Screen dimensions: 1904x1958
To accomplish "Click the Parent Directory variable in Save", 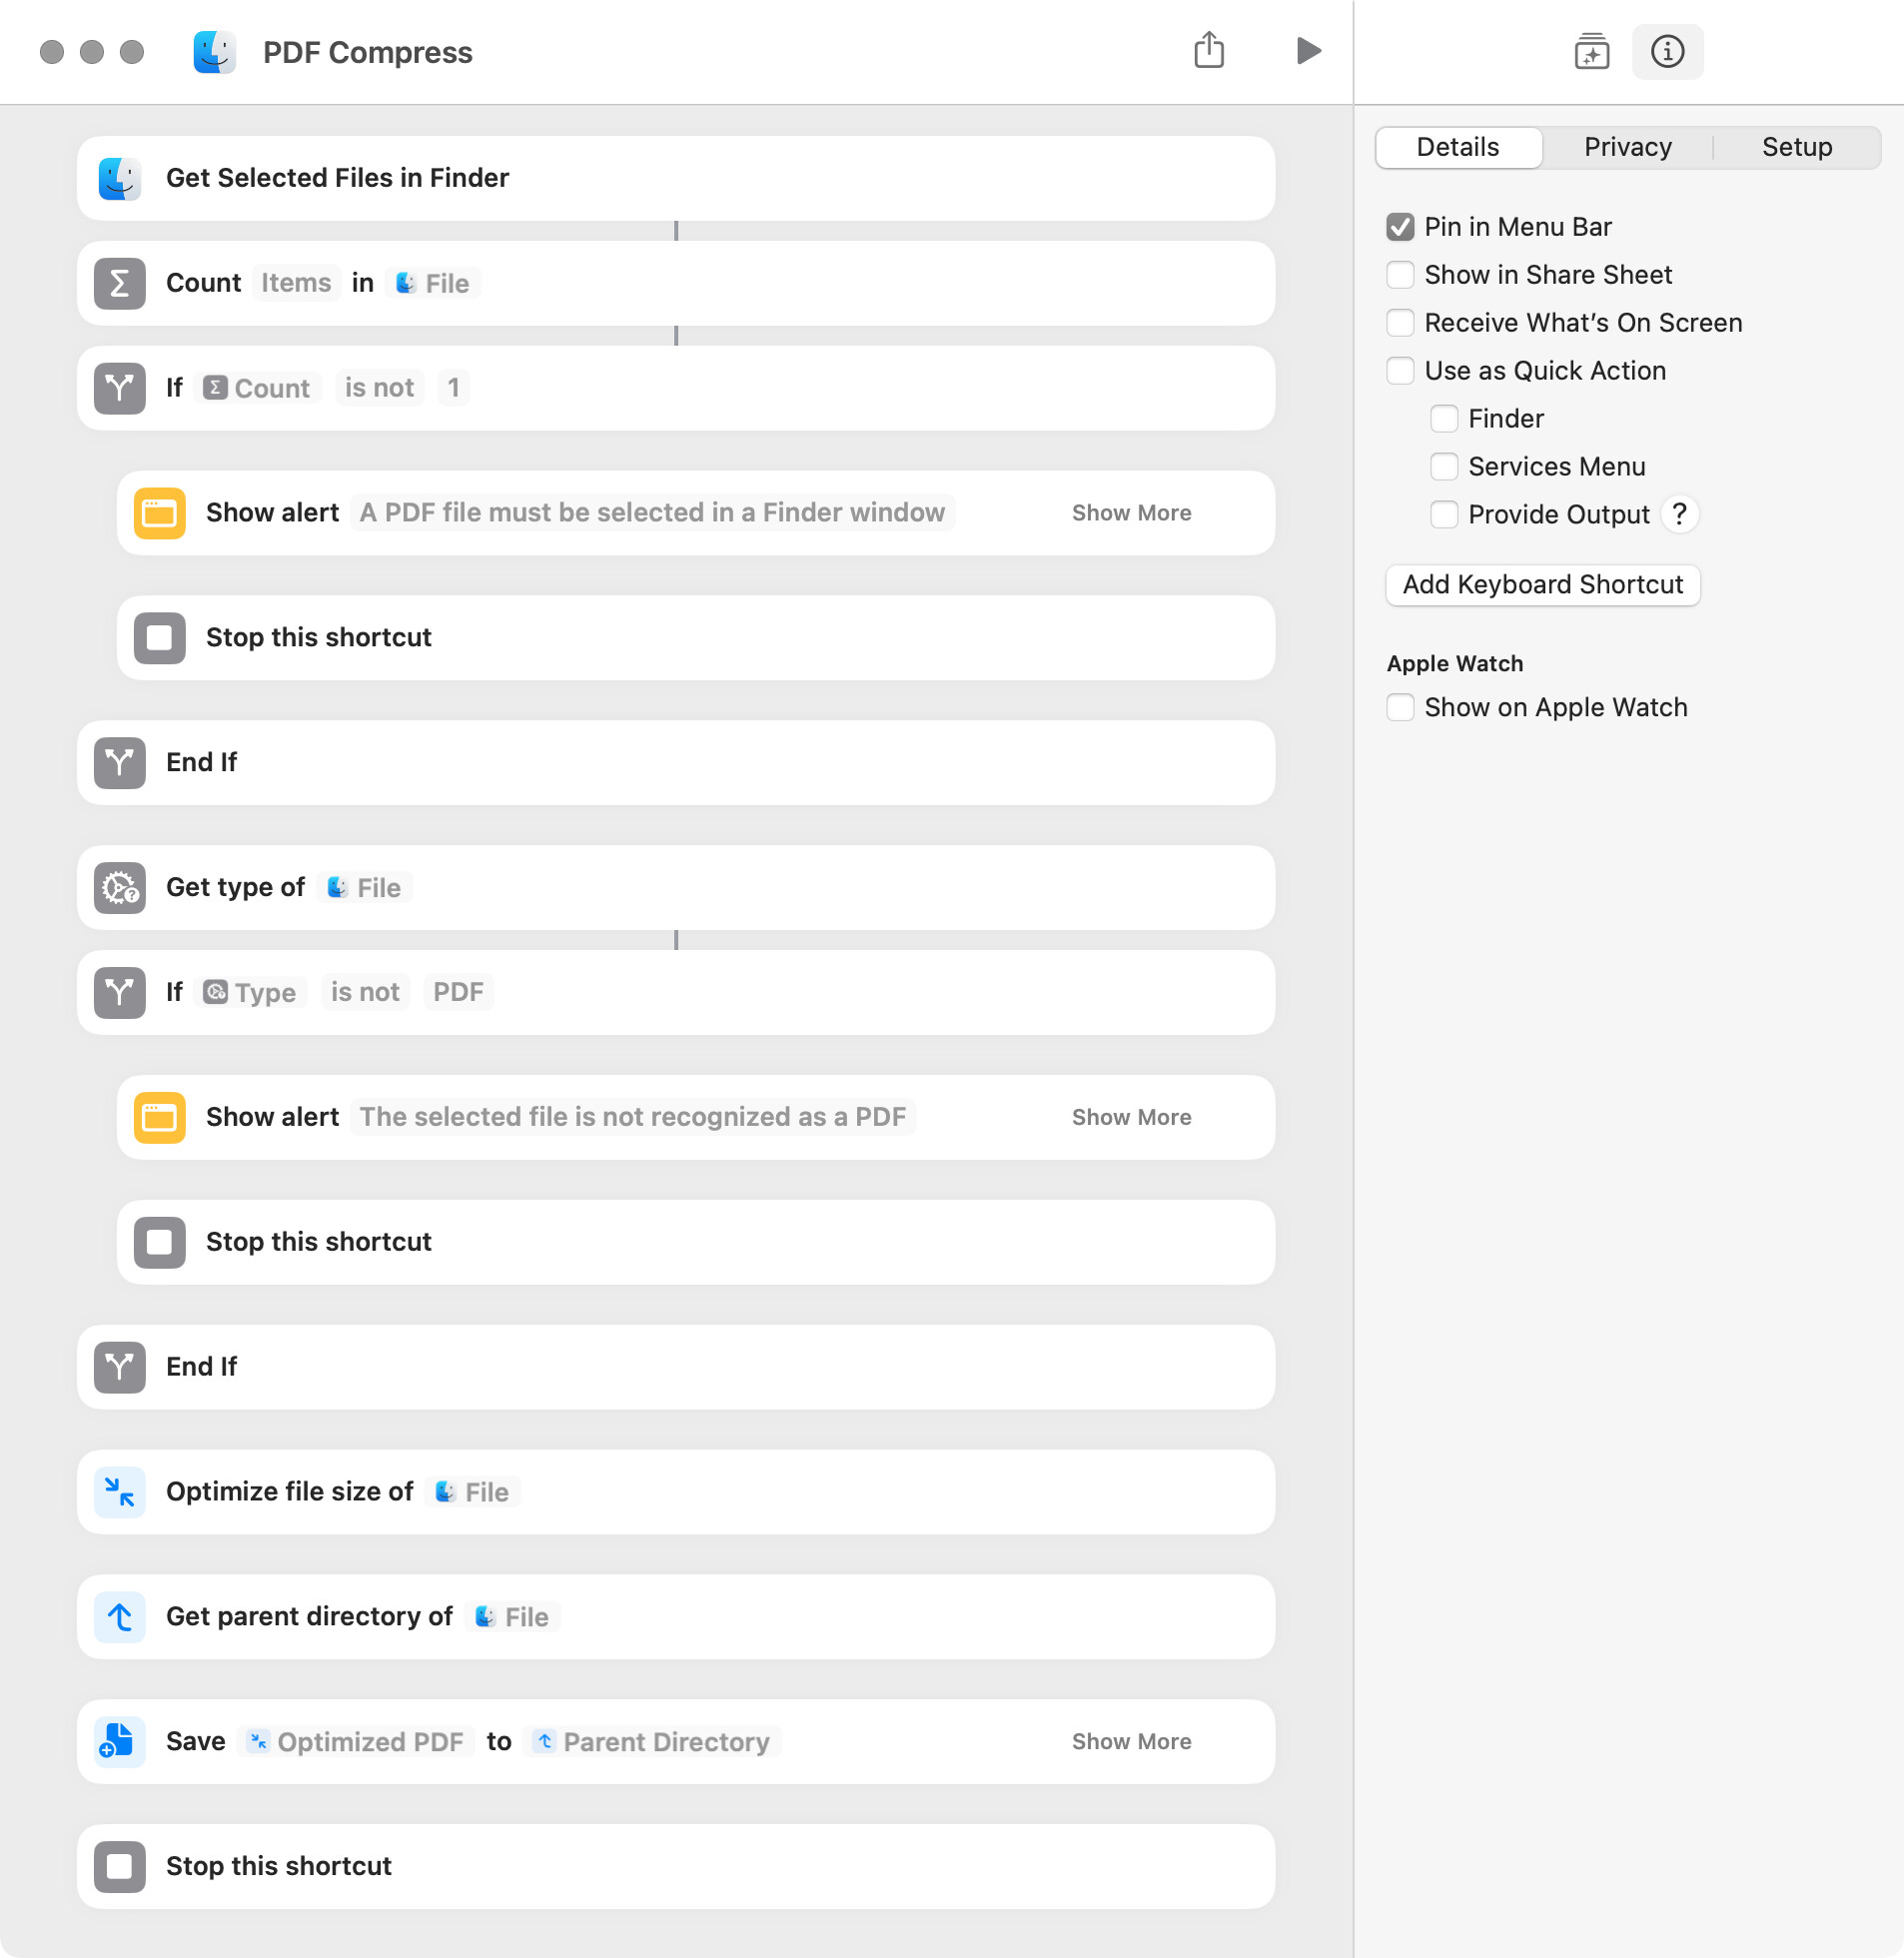I will (652, 1742).
